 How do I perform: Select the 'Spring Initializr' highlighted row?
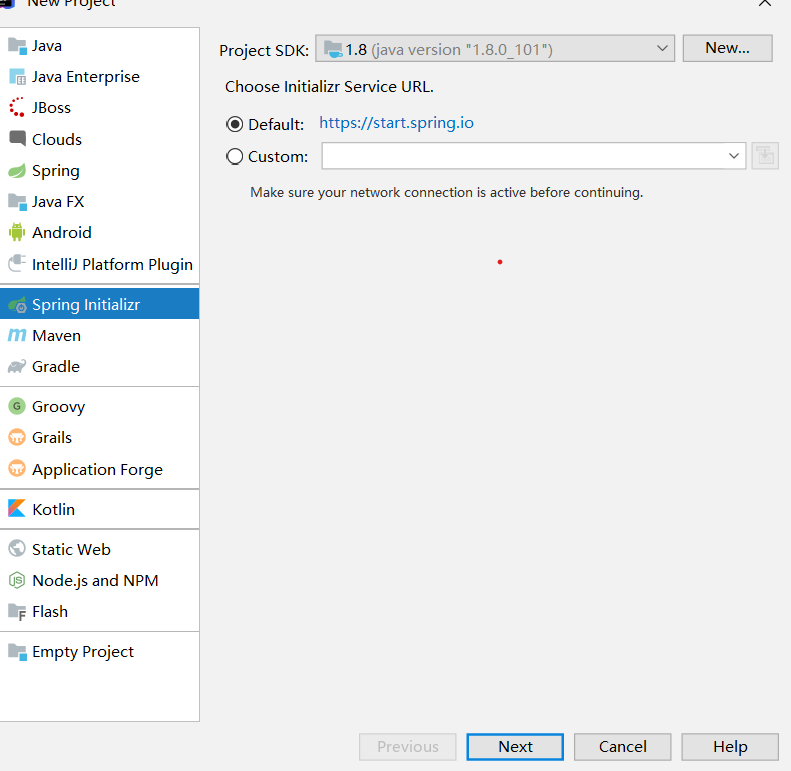[99, 304]
